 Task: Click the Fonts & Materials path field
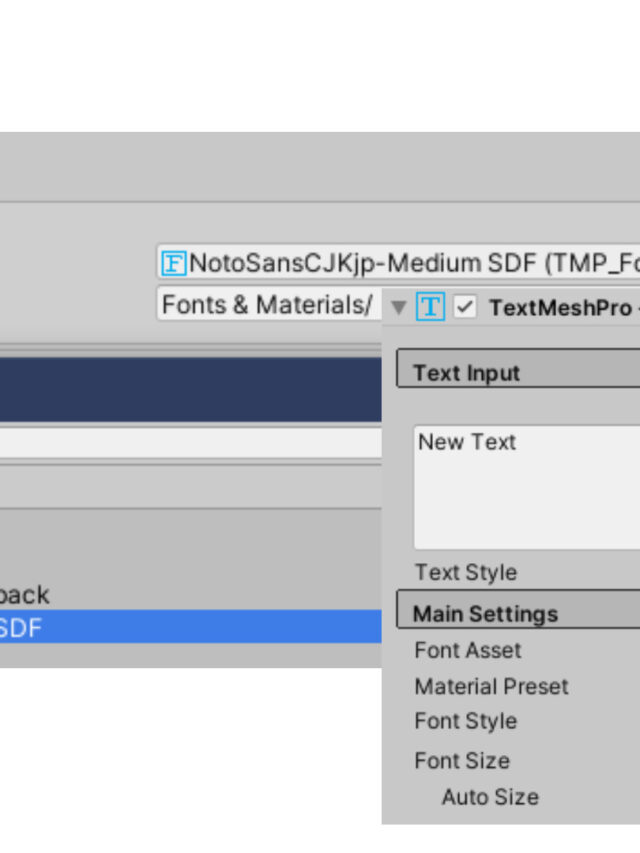click(268, 304)
